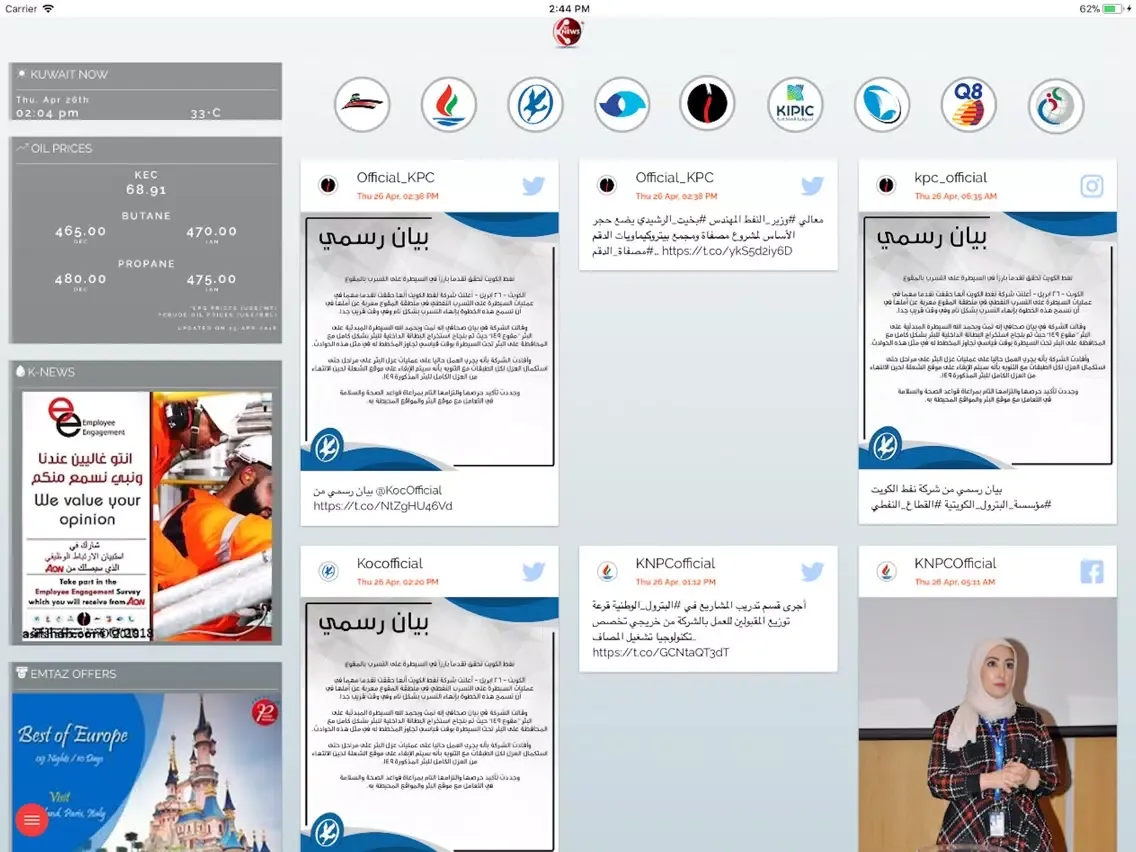Open KNPCOfficial account name on Facebook post
This screenshot has height=852, width=1136.
[955, 563]
